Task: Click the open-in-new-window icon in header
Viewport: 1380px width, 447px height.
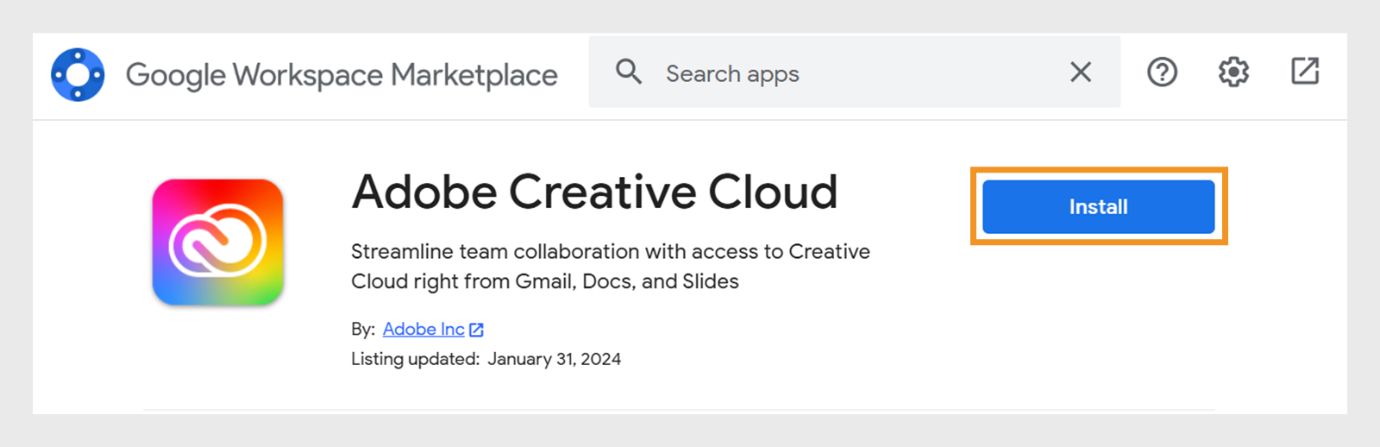Action: 1305,71
